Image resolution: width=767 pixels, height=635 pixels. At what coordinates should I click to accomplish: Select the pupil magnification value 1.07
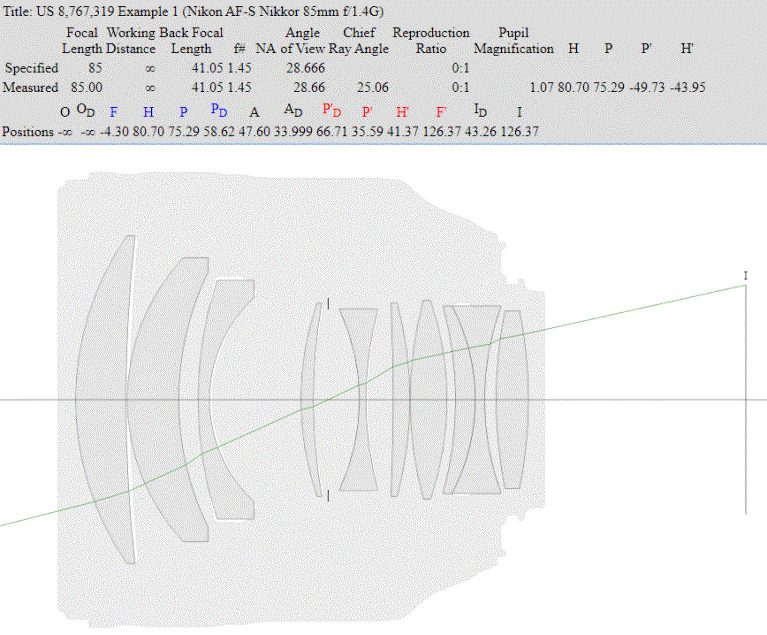pos(542,88)
